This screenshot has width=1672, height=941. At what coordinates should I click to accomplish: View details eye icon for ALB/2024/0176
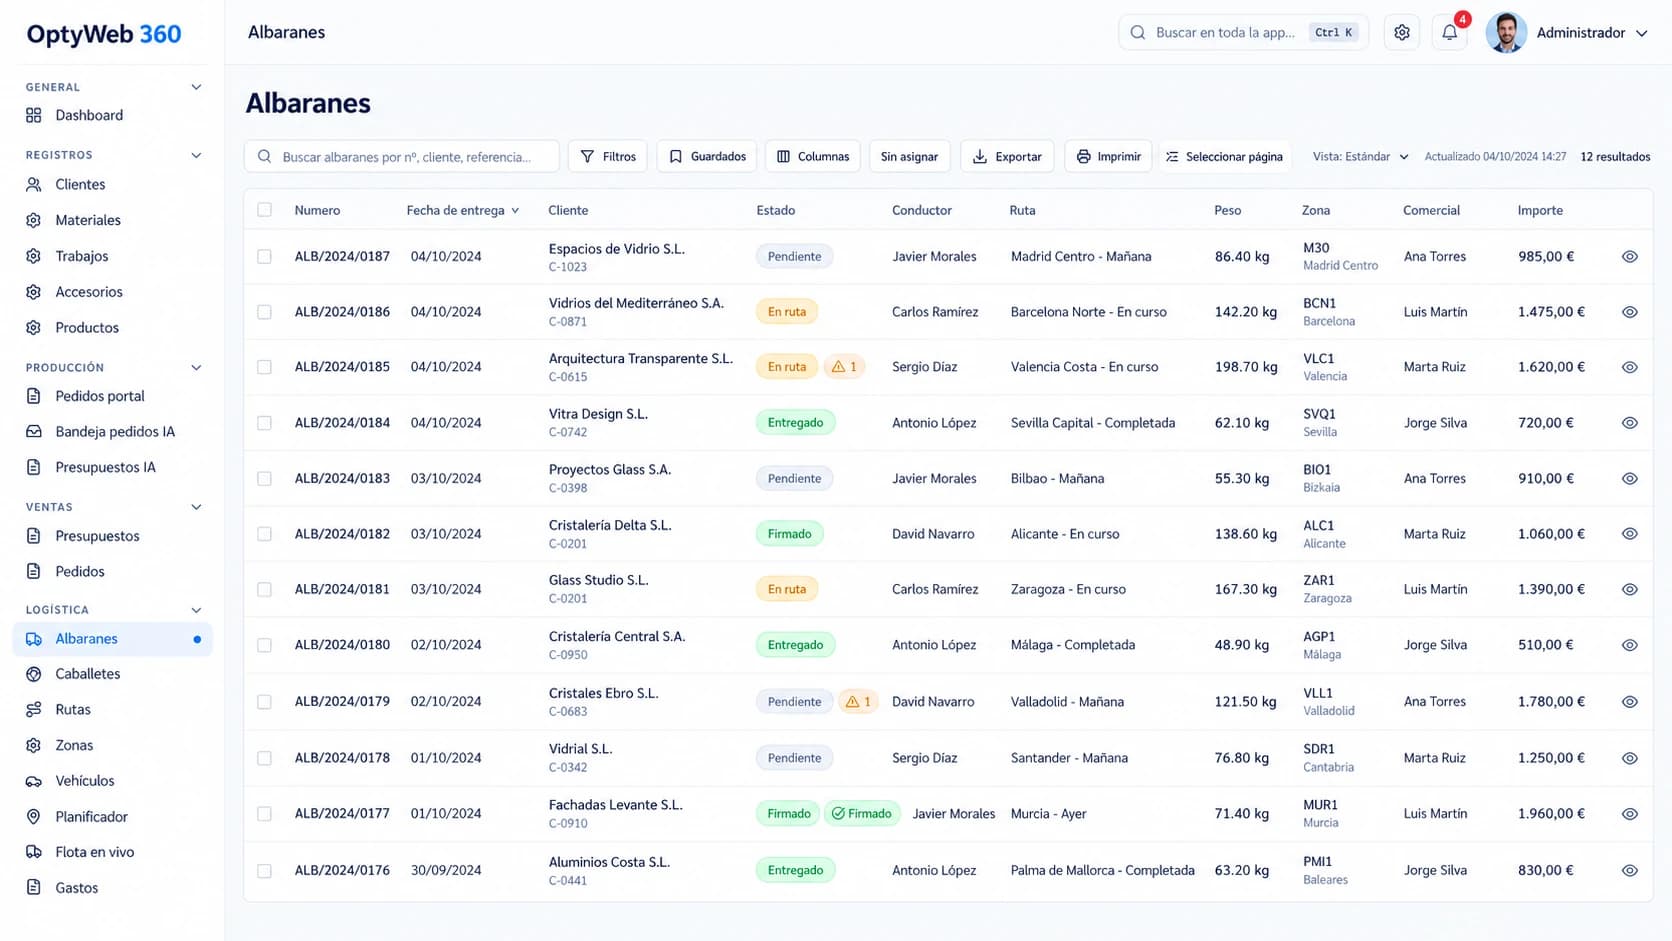pos(1629,871)
